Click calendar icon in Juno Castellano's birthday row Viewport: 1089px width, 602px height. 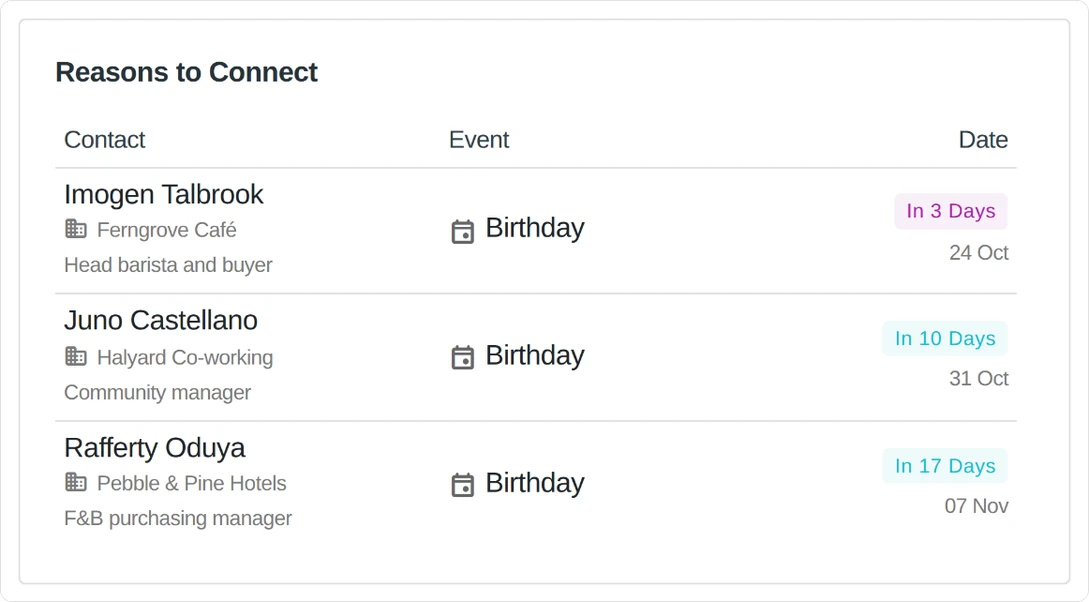463,357
